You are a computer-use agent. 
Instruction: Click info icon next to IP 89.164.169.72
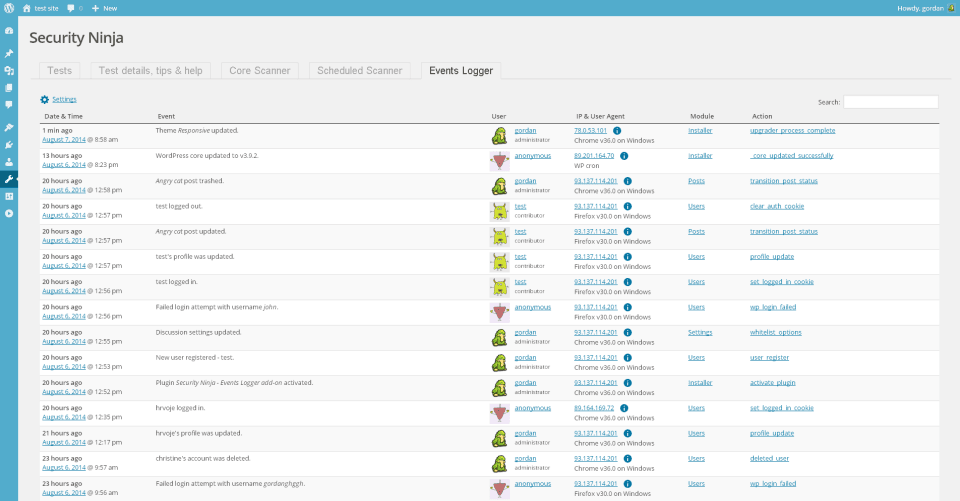pyautogui.click(x=624, y=408)
